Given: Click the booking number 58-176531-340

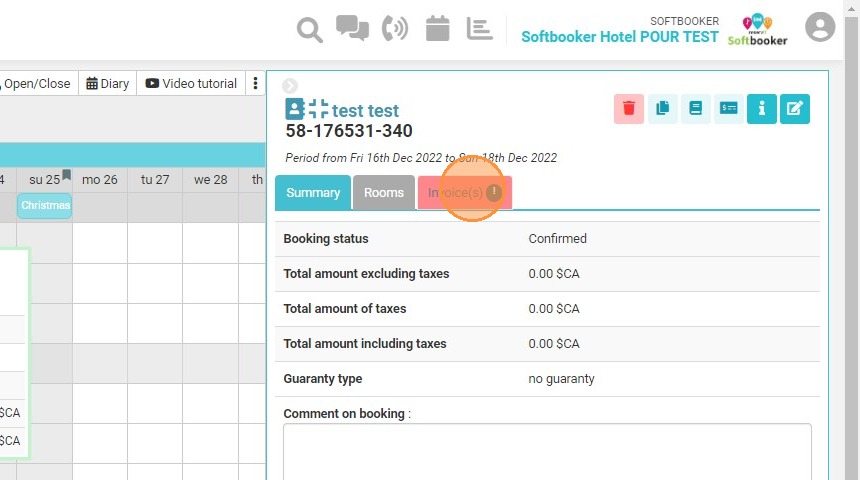Looking at the screenshot, I should (349, 131).
